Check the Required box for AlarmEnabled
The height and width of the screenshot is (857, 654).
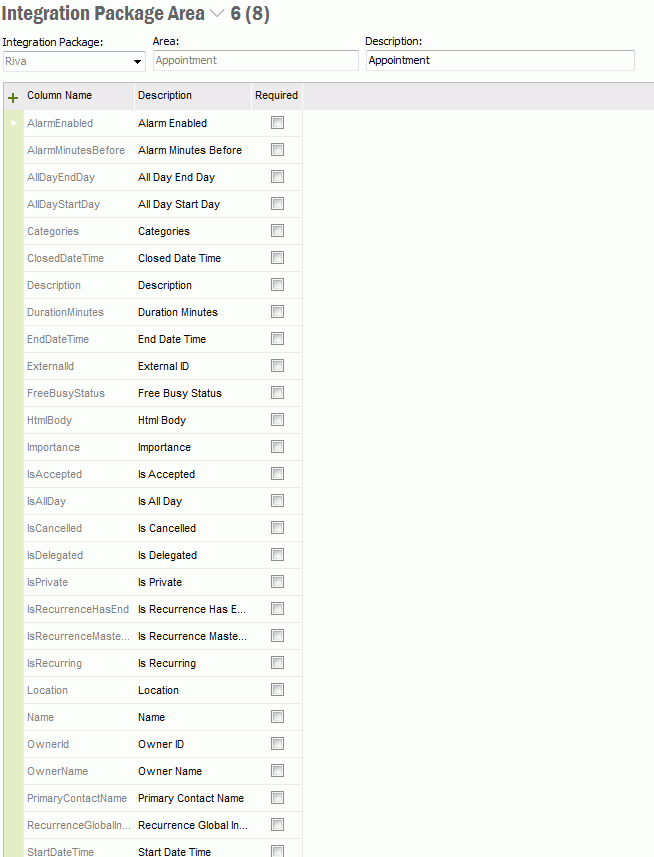(277, 123)
